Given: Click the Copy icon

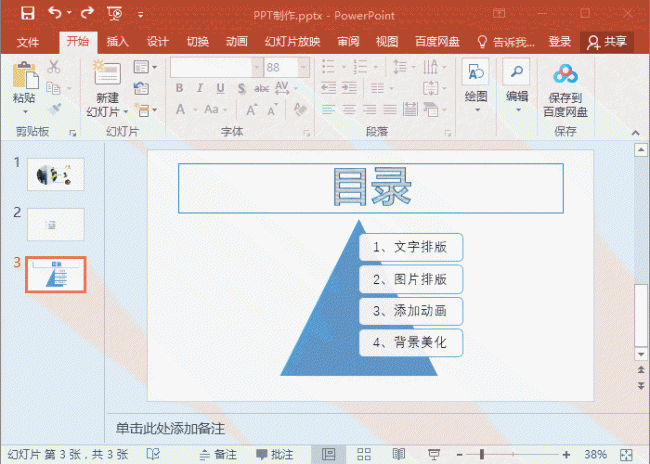Looking at the screenshot, I should pos(53,88).
